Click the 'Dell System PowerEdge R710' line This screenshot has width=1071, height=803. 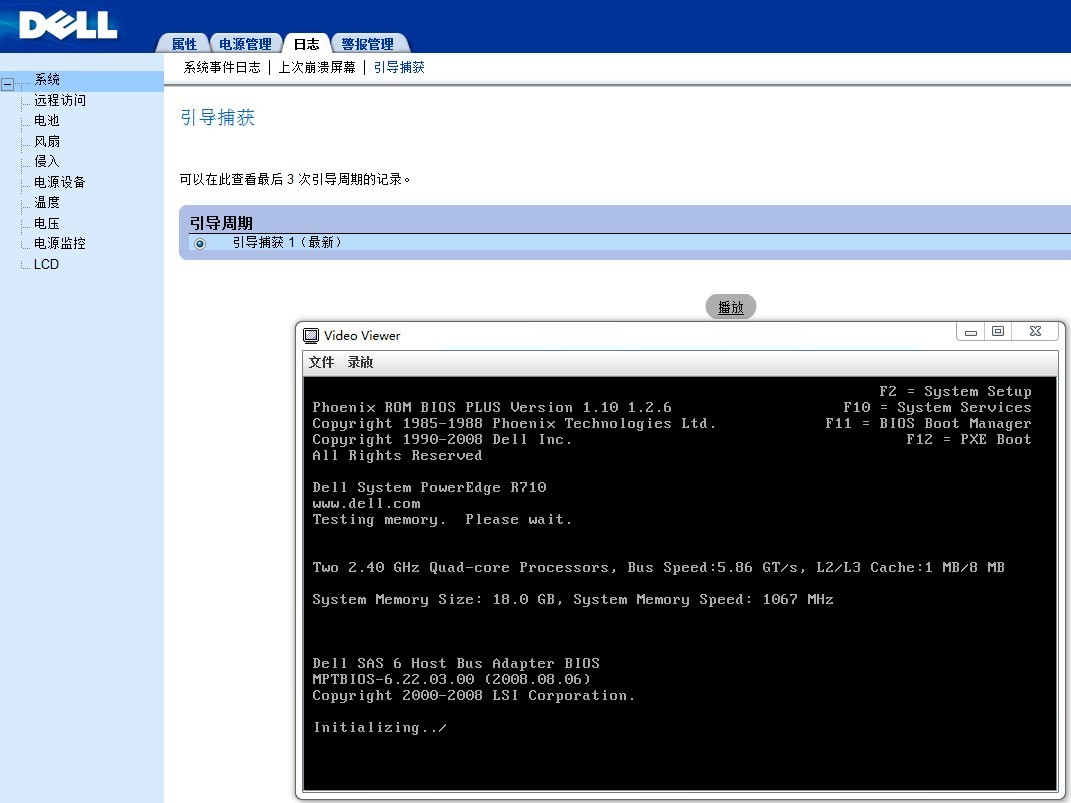coord(430,488)
